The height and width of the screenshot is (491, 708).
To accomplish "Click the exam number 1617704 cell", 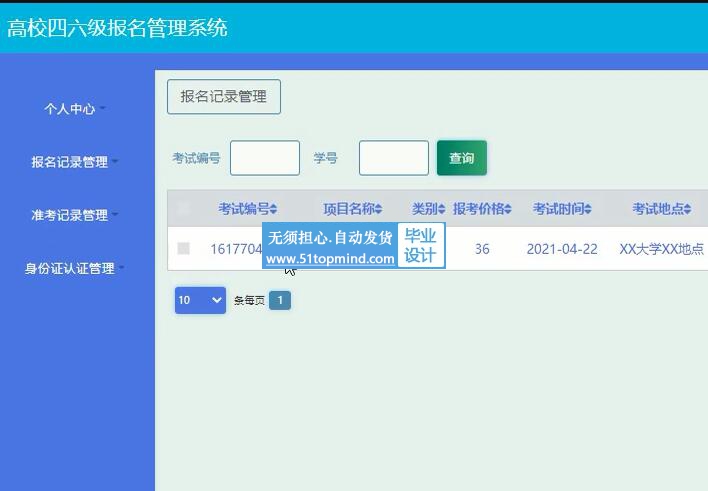I will (x=236, y=249).
